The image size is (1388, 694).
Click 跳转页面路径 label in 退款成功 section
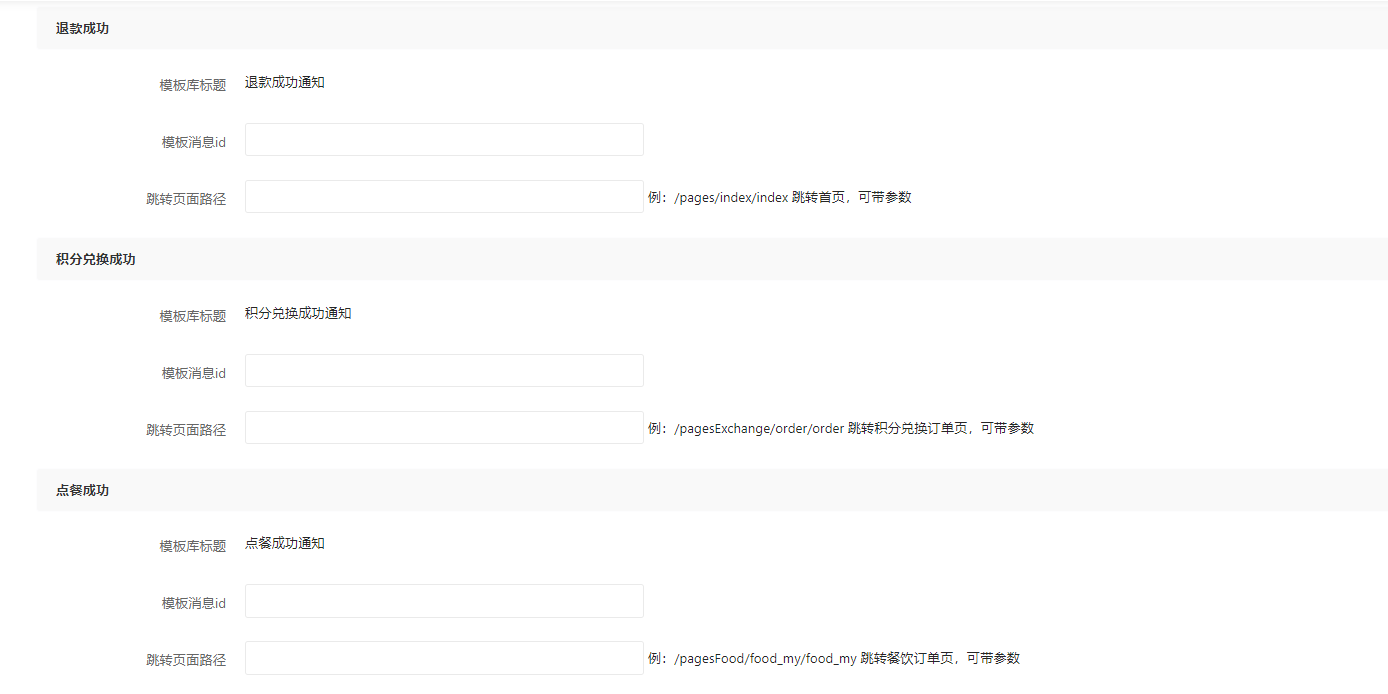coord(186,200)
